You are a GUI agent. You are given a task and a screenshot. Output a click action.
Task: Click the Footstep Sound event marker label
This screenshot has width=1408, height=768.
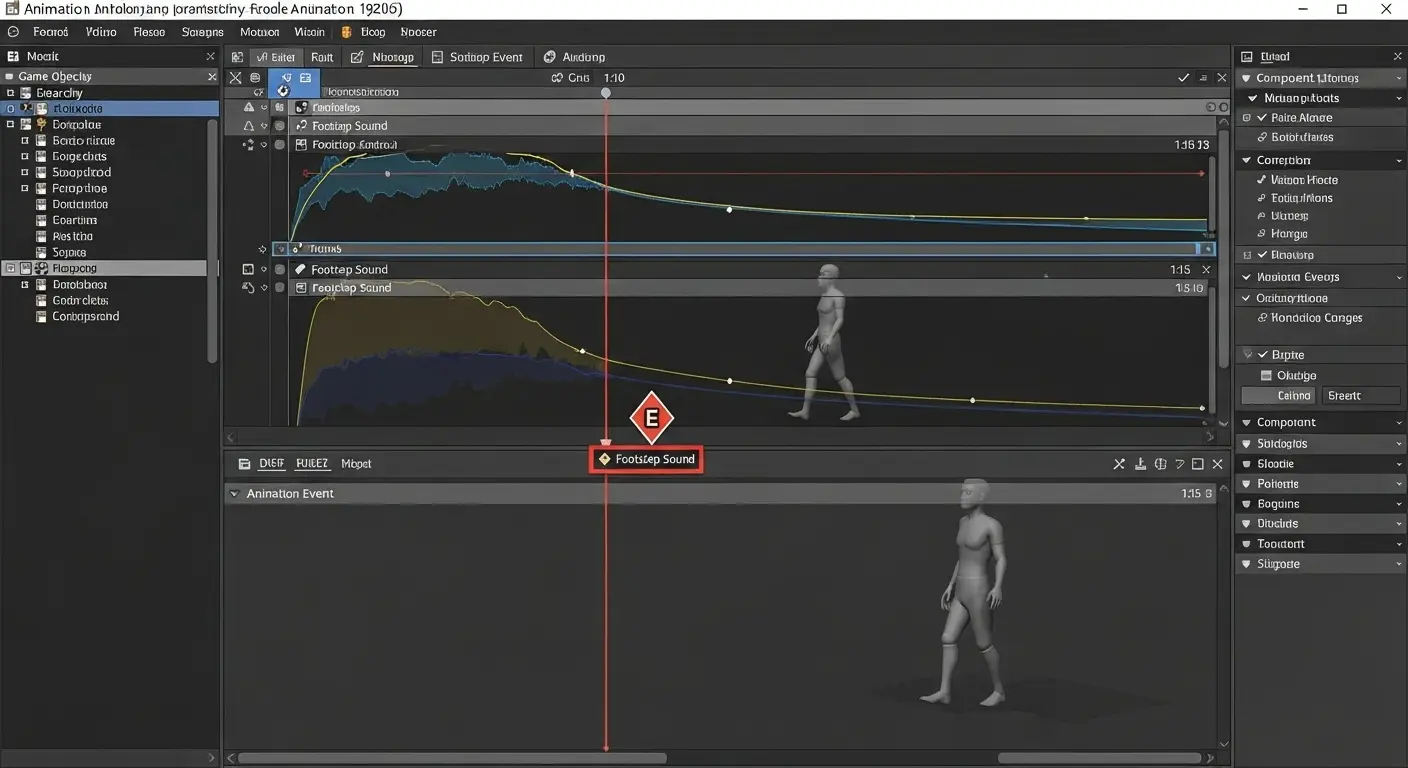645,459
